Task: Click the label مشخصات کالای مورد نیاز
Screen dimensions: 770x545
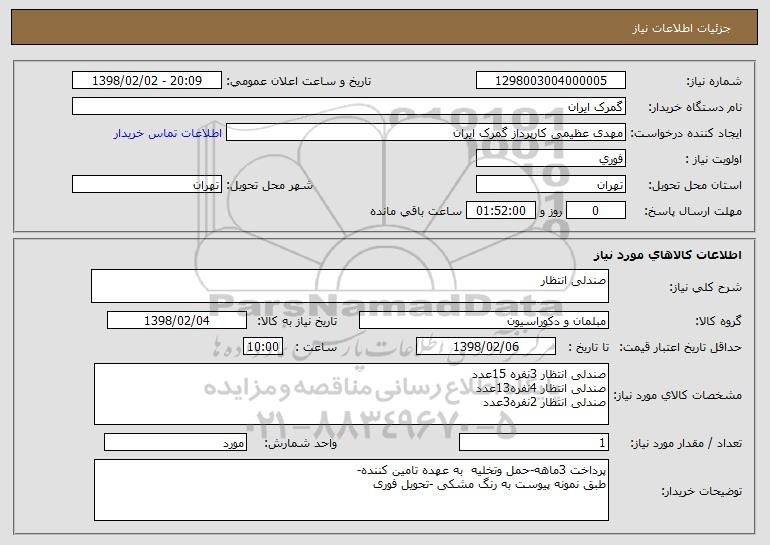Action: (678, 395)
